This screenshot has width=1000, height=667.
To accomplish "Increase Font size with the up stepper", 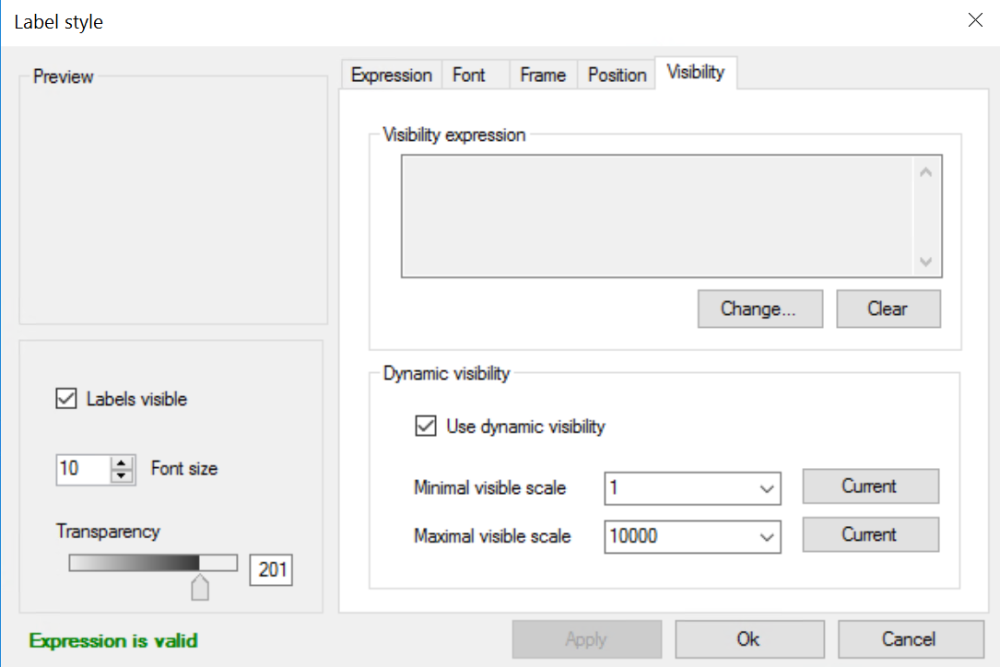I will pyautogui.click(x=122, y=463).
